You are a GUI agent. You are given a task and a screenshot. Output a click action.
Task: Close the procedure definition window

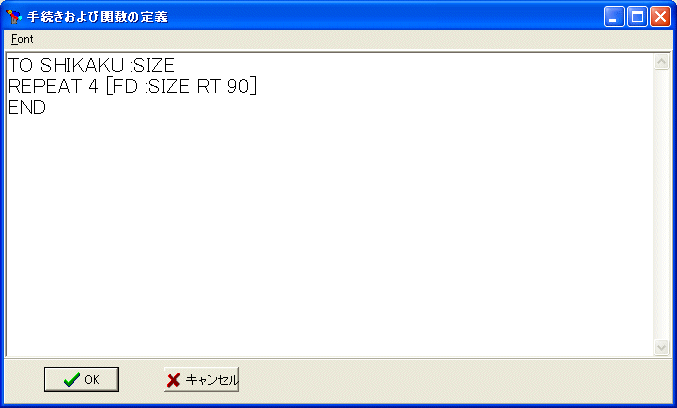coord(660,17)
